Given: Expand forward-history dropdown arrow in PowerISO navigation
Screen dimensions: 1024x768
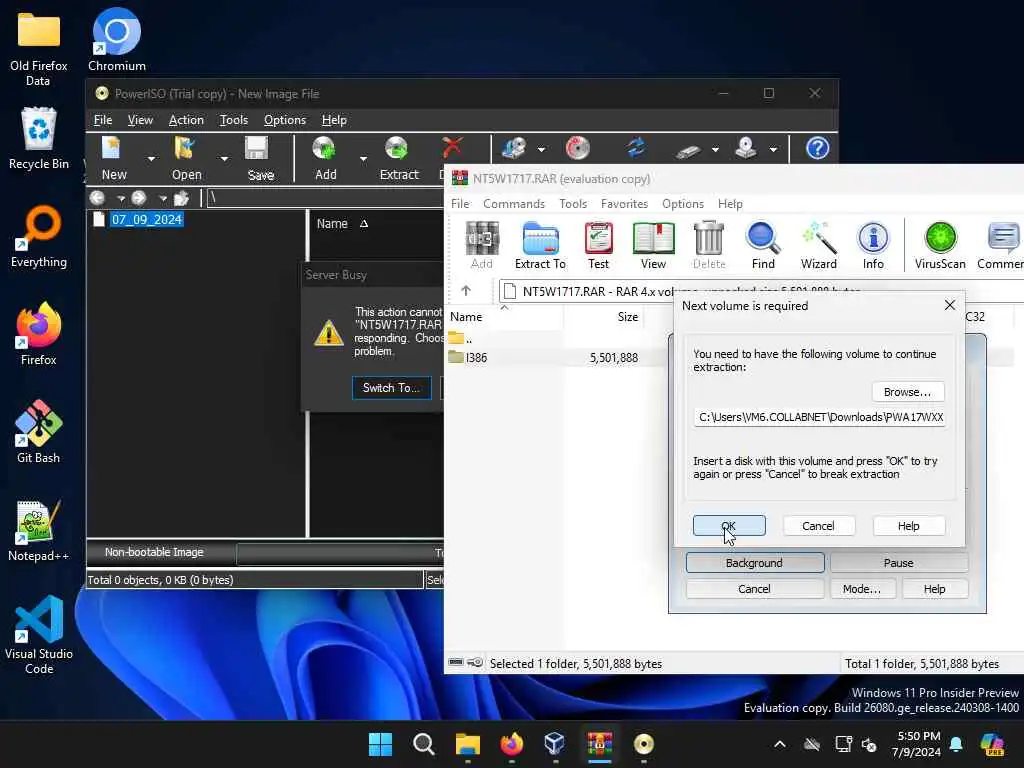Looking at the screenshot, I should click(x=163, y=198).
